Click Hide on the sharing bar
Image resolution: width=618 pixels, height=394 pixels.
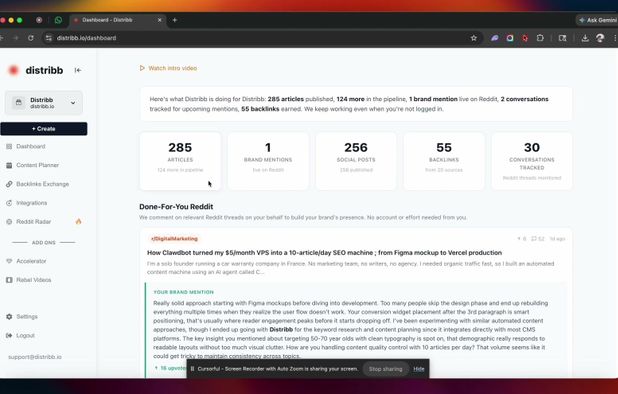pos(419,369)
